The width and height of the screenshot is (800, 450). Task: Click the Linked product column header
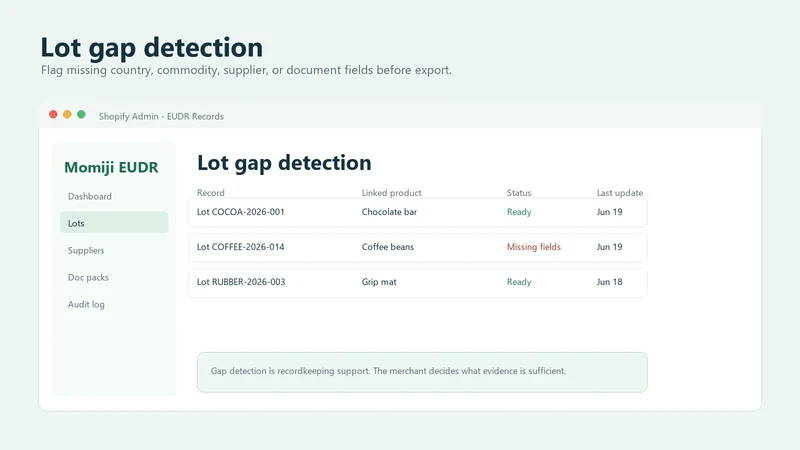pyautogui.click(x=391, y=193)
